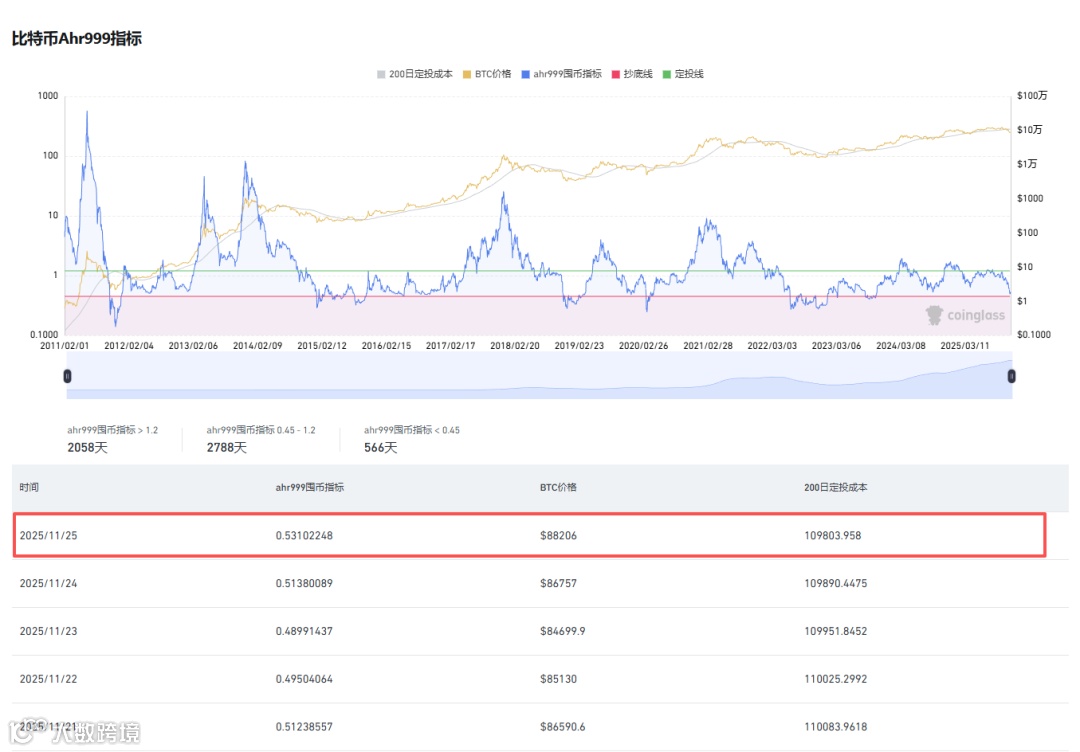Viewport: 1080px width, 752px height.
Task: Click the cost value 109803.958
Action: (x=833, y=536)
